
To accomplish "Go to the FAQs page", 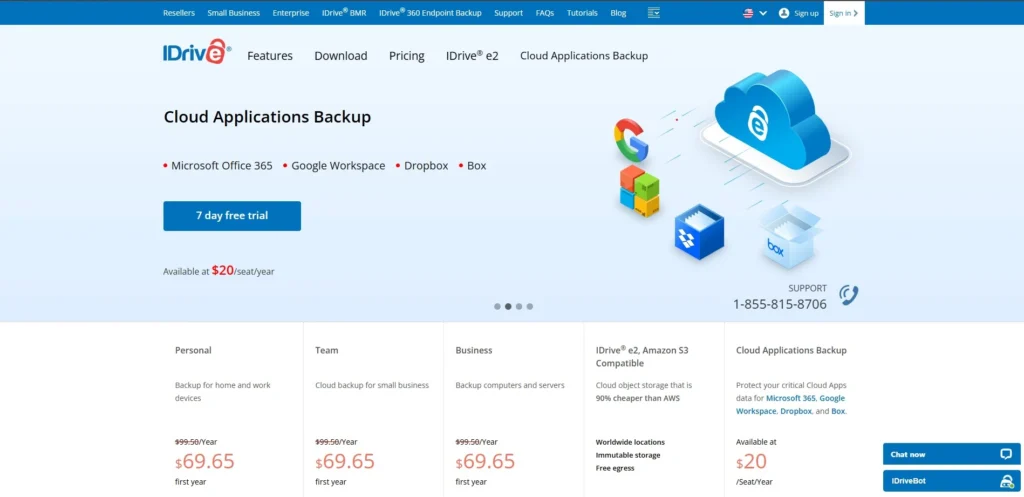I will tap(545, 12).
